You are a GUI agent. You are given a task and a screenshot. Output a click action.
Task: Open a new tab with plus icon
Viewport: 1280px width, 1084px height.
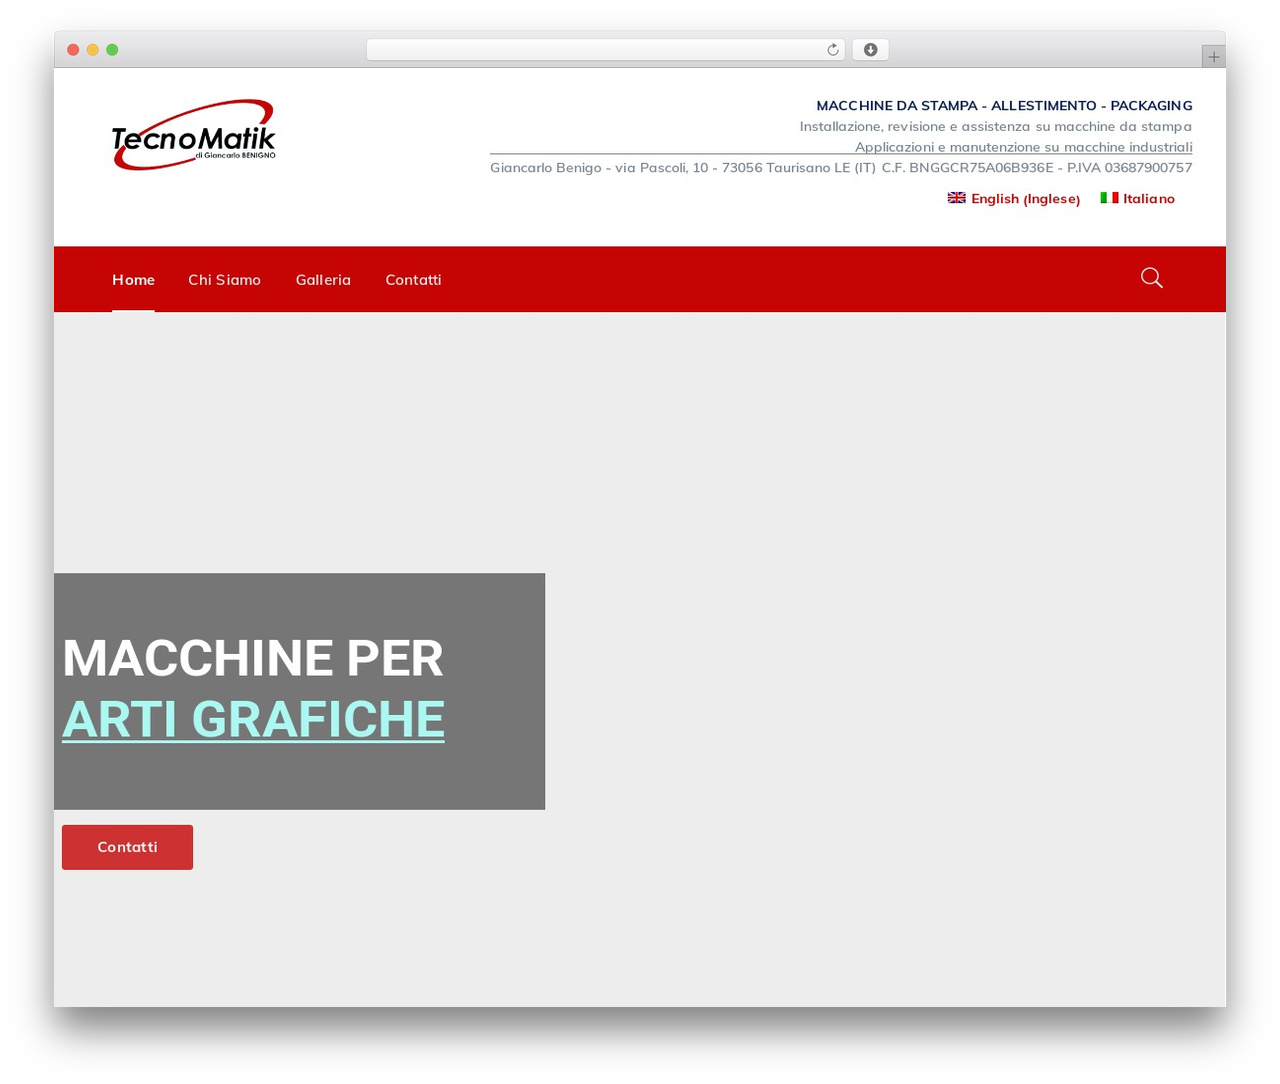pos(1213,57)
